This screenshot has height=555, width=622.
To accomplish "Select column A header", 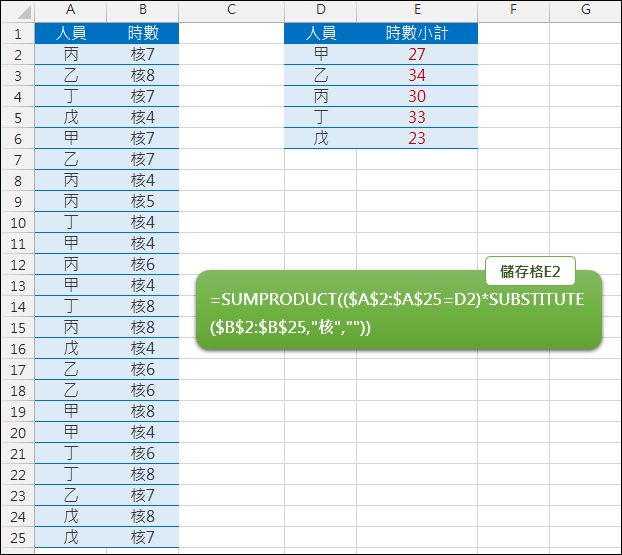I will click(x=70, y=10).
